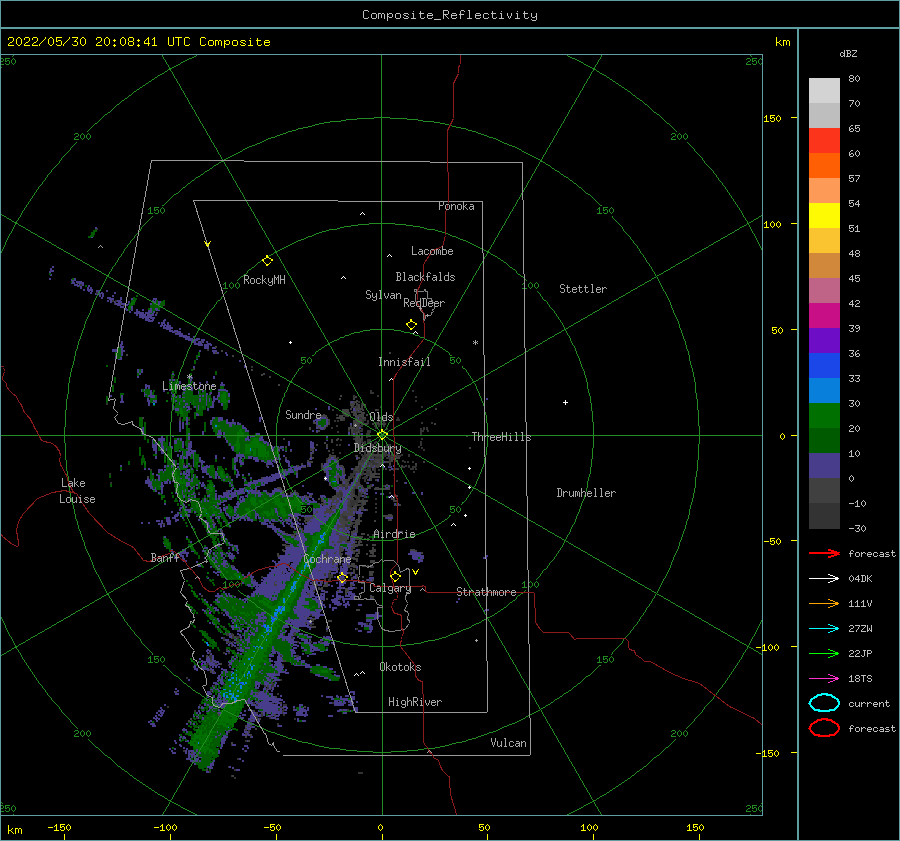Image resolution: width=900 pixels, height=841 pixels.
Task: Click the Limestone label
Action: coord(189,386)
